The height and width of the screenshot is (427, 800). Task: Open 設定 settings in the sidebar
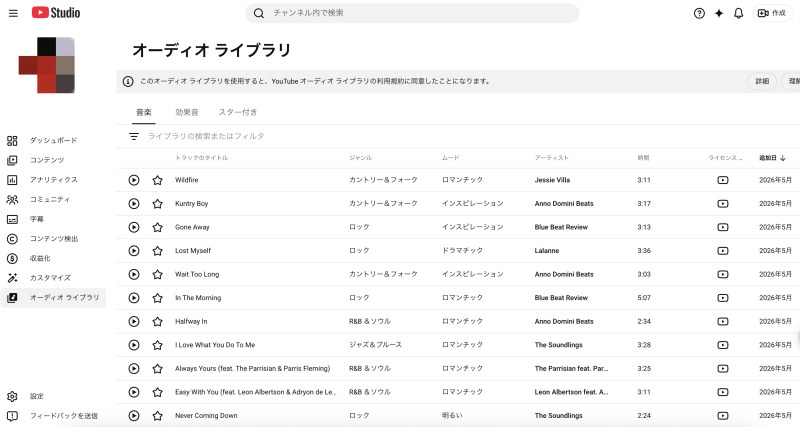click(x=53, y=396)
